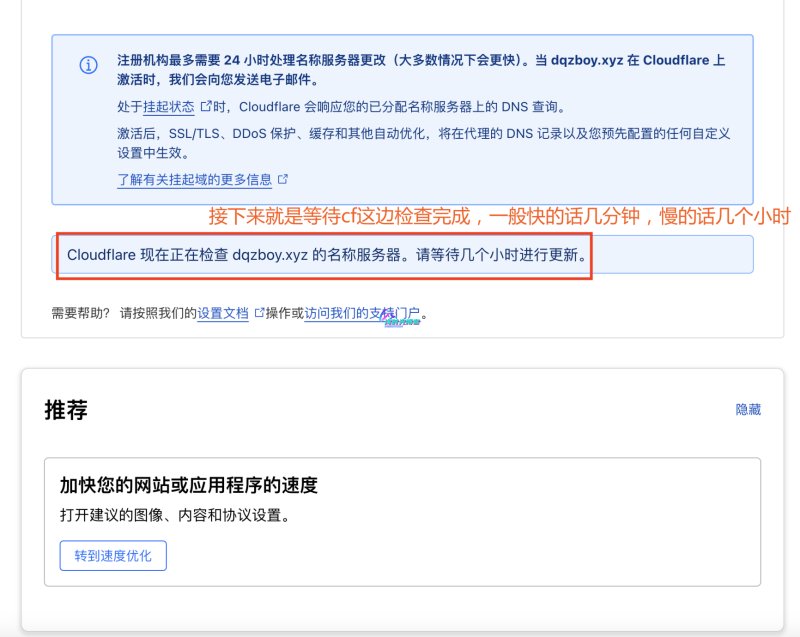The height and width of the screenshot is (637, 800).
Task: Select the 加快您的网站或应用程序的速度 heading
Action: (189, 485)
